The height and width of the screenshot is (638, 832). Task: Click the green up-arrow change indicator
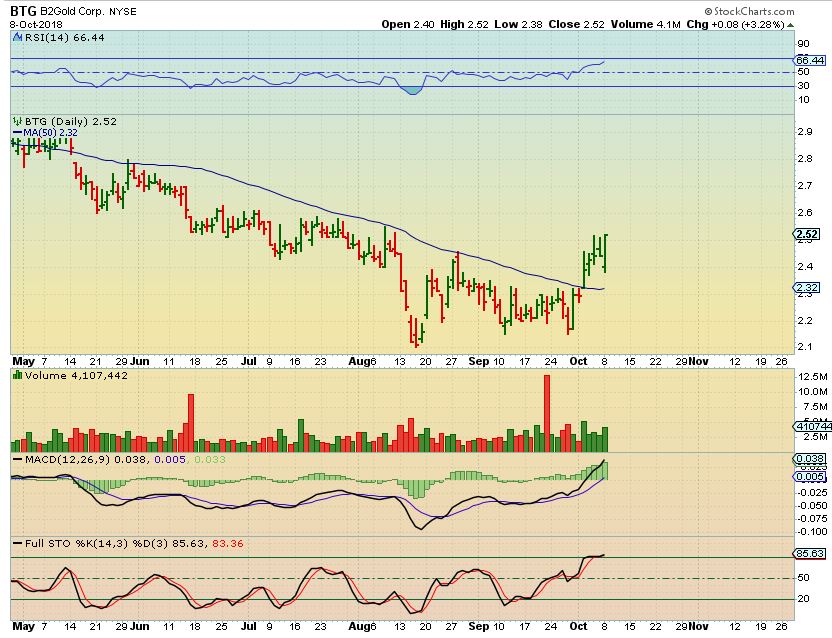791,25
